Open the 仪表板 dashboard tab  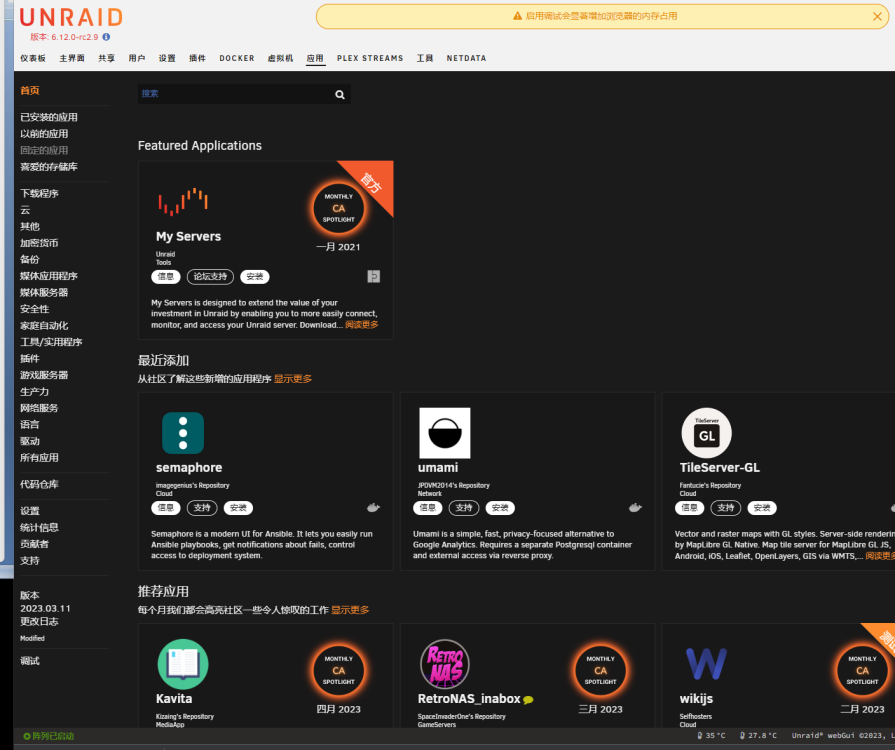click(x=33, y=58)
